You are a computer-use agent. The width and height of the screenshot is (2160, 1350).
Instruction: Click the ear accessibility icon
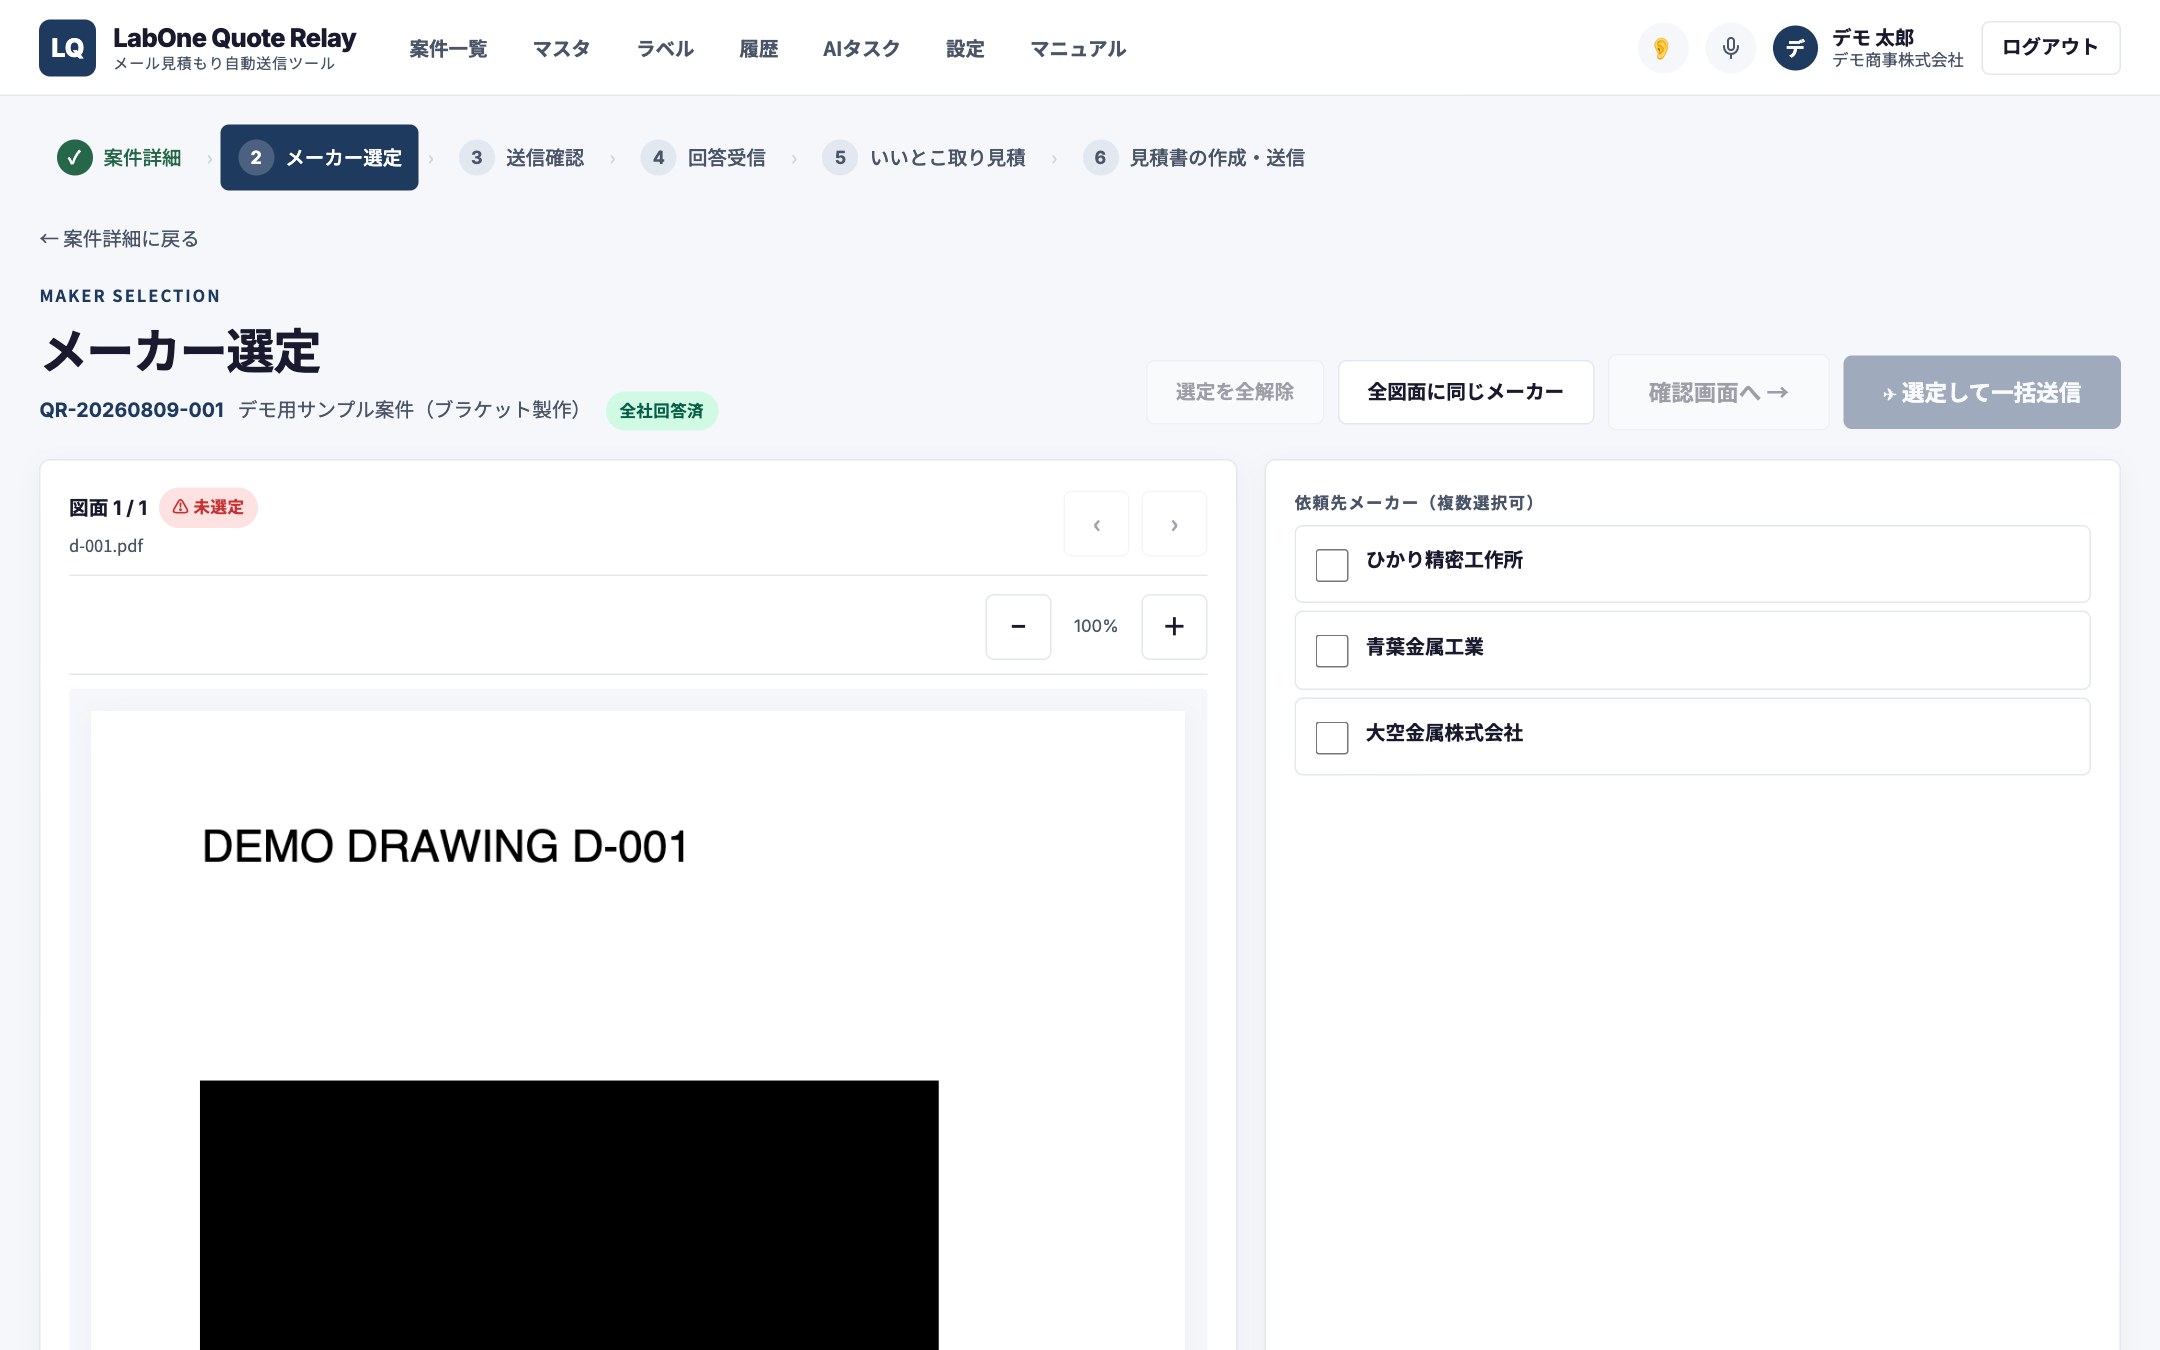point(1662,48)
